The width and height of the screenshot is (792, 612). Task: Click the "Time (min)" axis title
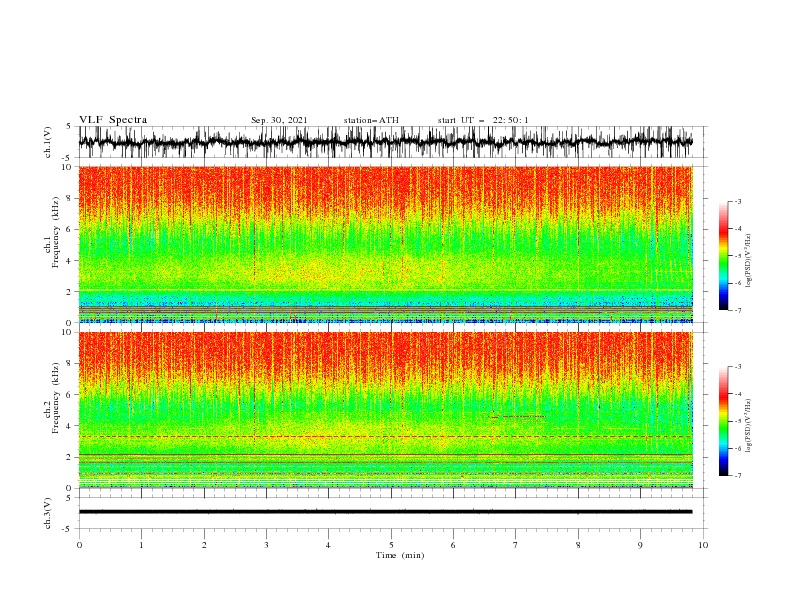pos(400,555)
